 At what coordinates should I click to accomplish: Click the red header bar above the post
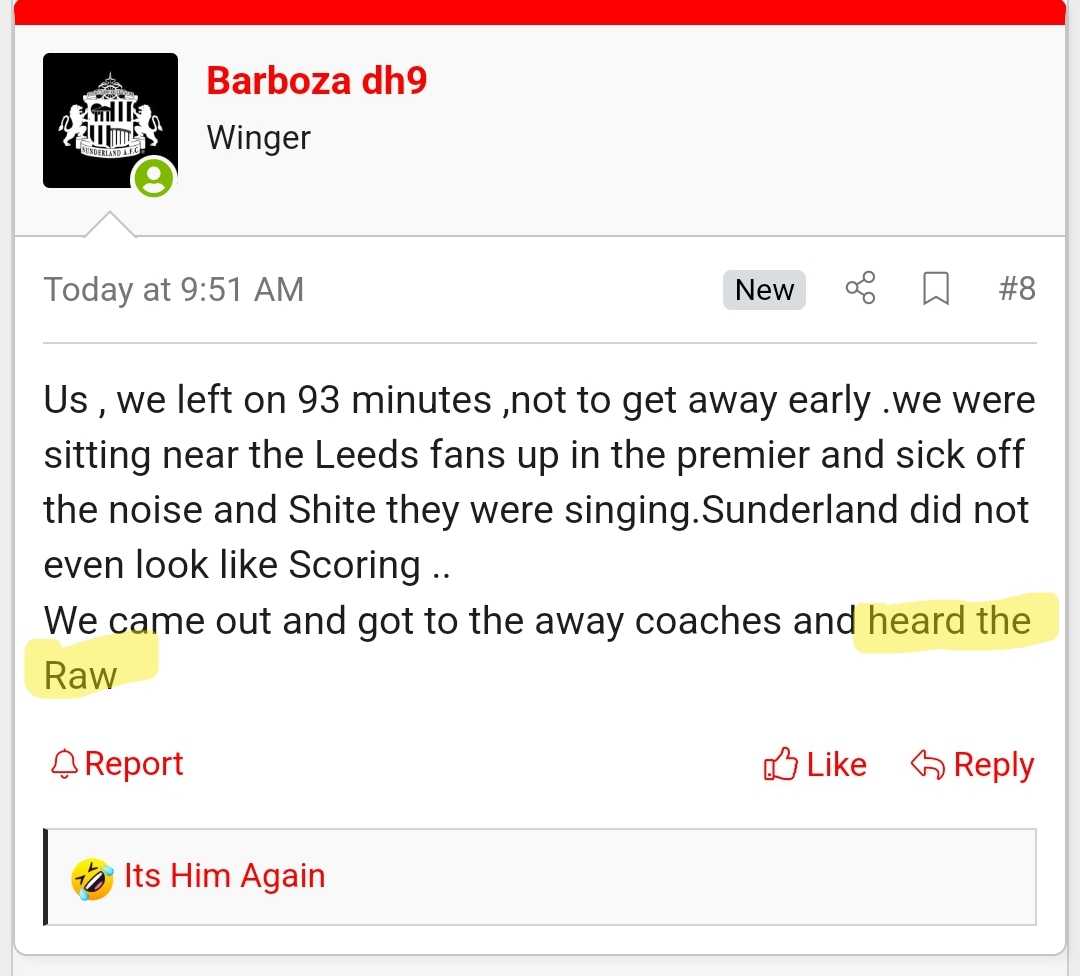[540, 12]
